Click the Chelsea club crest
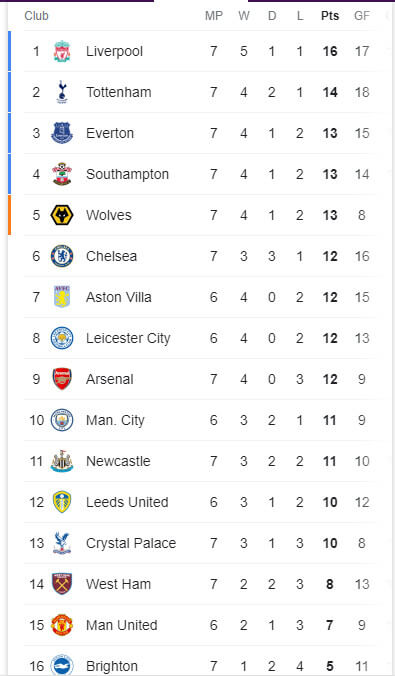 (x=62, y=256)
